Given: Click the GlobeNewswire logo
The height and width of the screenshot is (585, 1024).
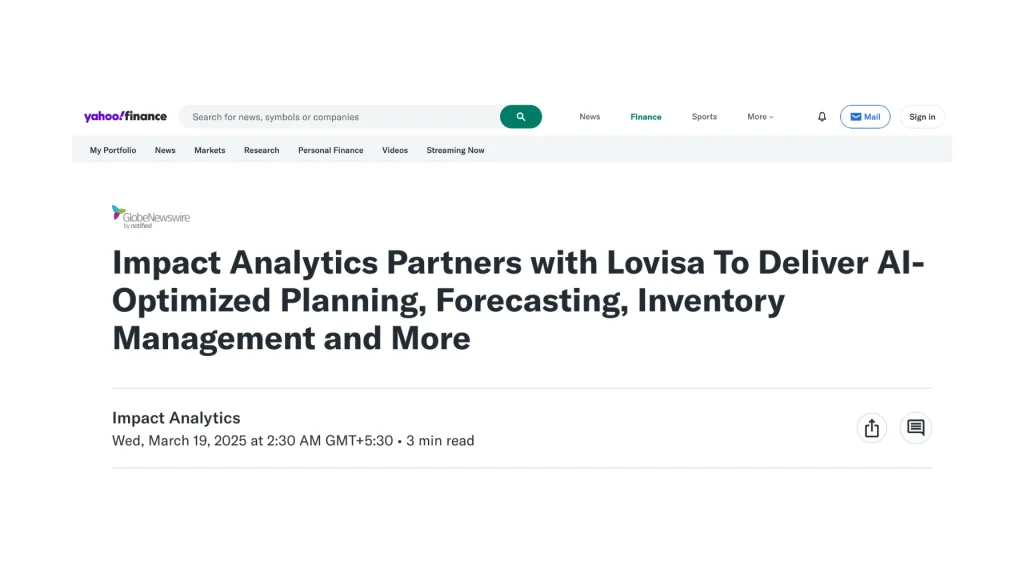Looking at the screenshot, I should coord(151,217).
